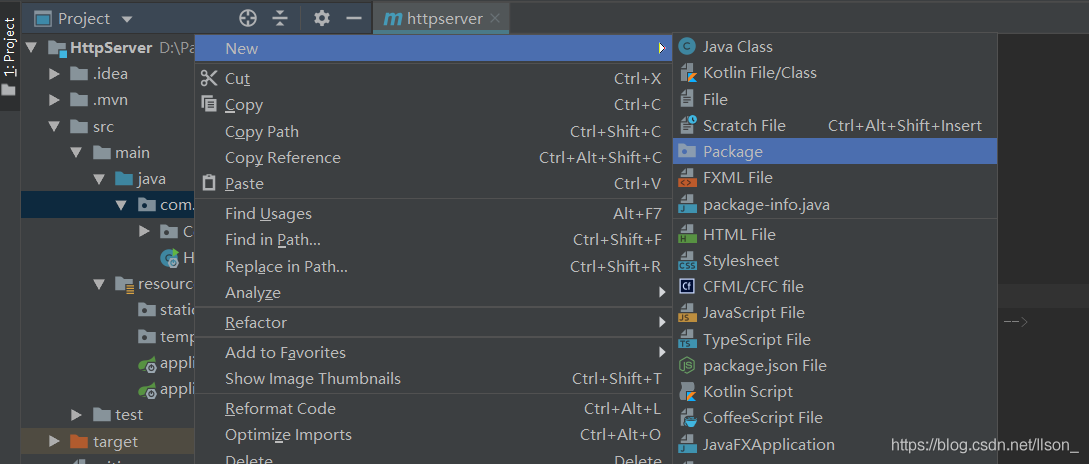Expand the .idea folder
This screenshot has width=1089, height=464.
pos(54,74)
